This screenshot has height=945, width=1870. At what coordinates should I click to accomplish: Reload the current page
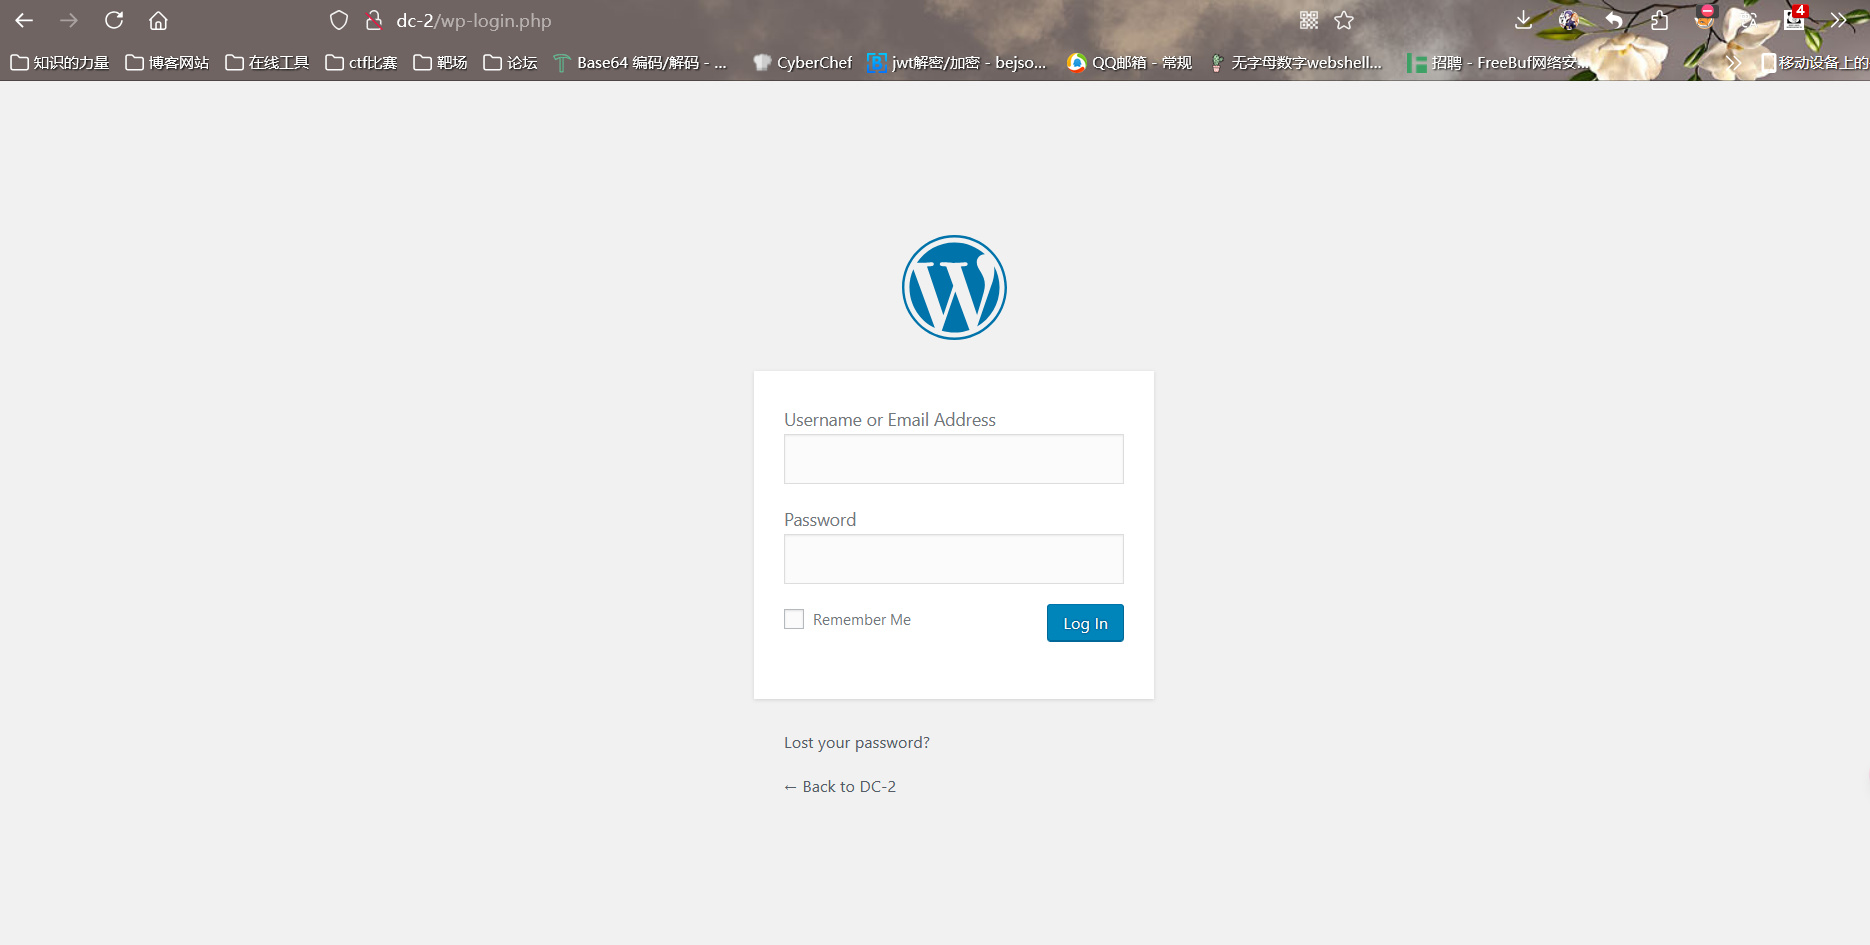(114, 20)
